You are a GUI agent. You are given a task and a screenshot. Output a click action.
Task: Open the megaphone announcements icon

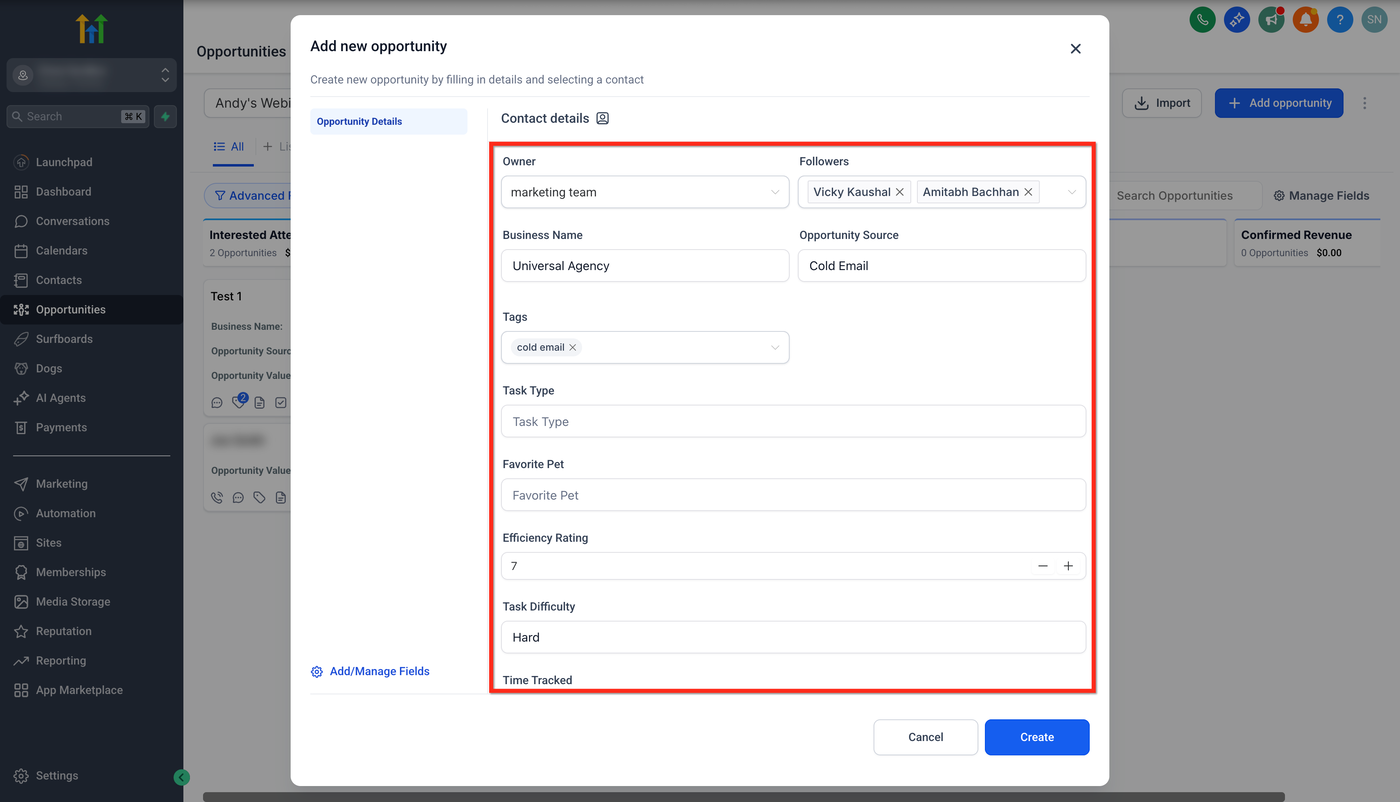tap(1271, 19)
